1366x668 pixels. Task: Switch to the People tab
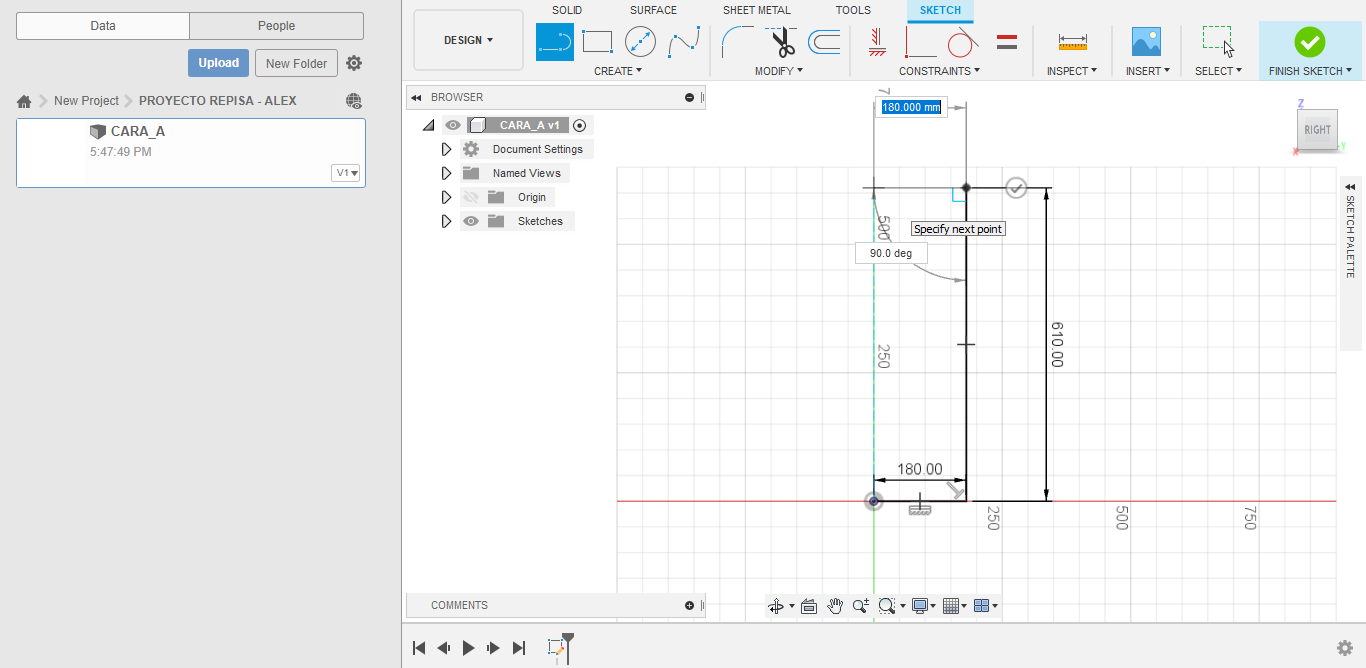(276, 26)
